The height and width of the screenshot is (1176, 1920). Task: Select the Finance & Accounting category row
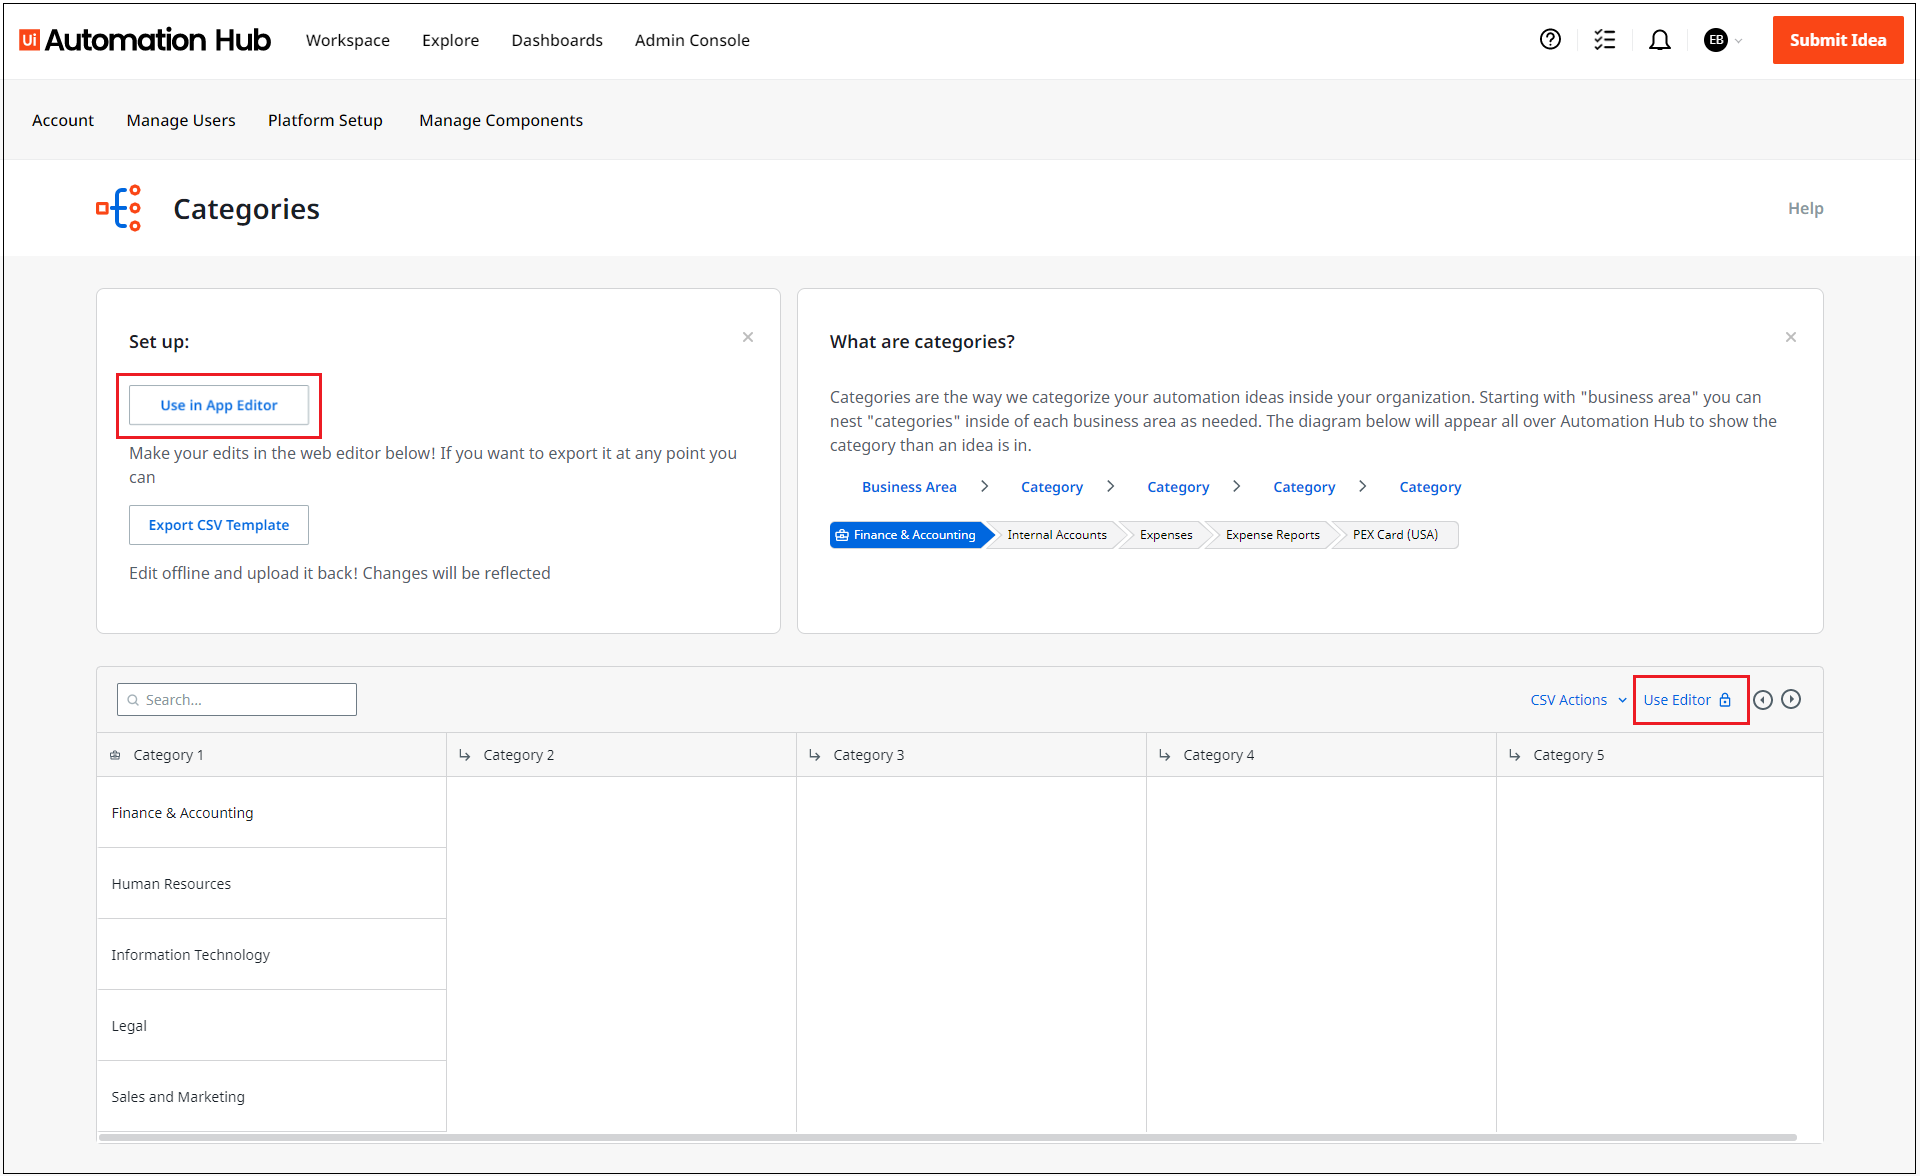coord(272,813)
